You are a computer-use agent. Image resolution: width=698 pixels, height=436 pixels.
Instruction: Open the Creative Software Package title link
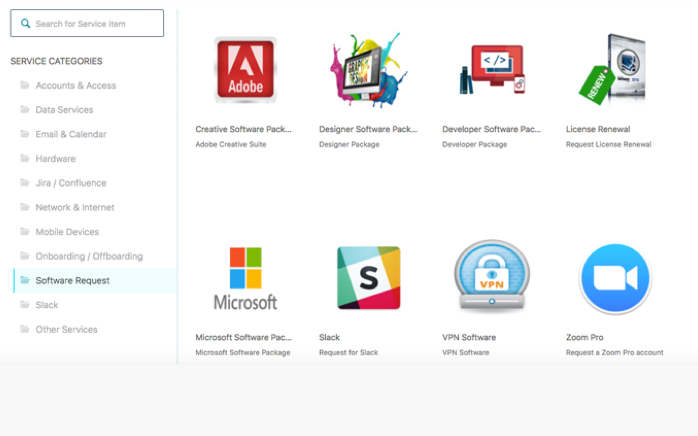click(x=243, y=129)
